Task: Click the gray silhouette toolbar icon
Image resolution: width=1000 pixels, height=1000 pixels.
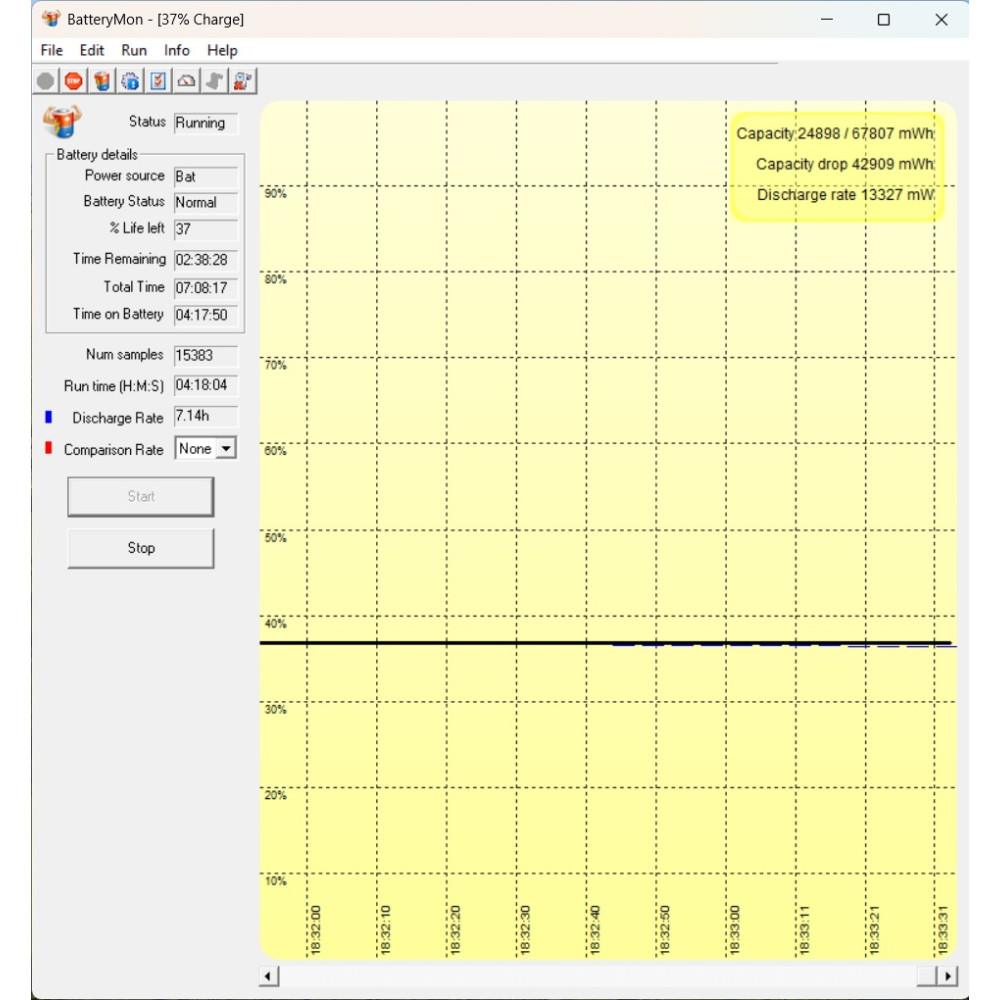Action: coord(214,81)
